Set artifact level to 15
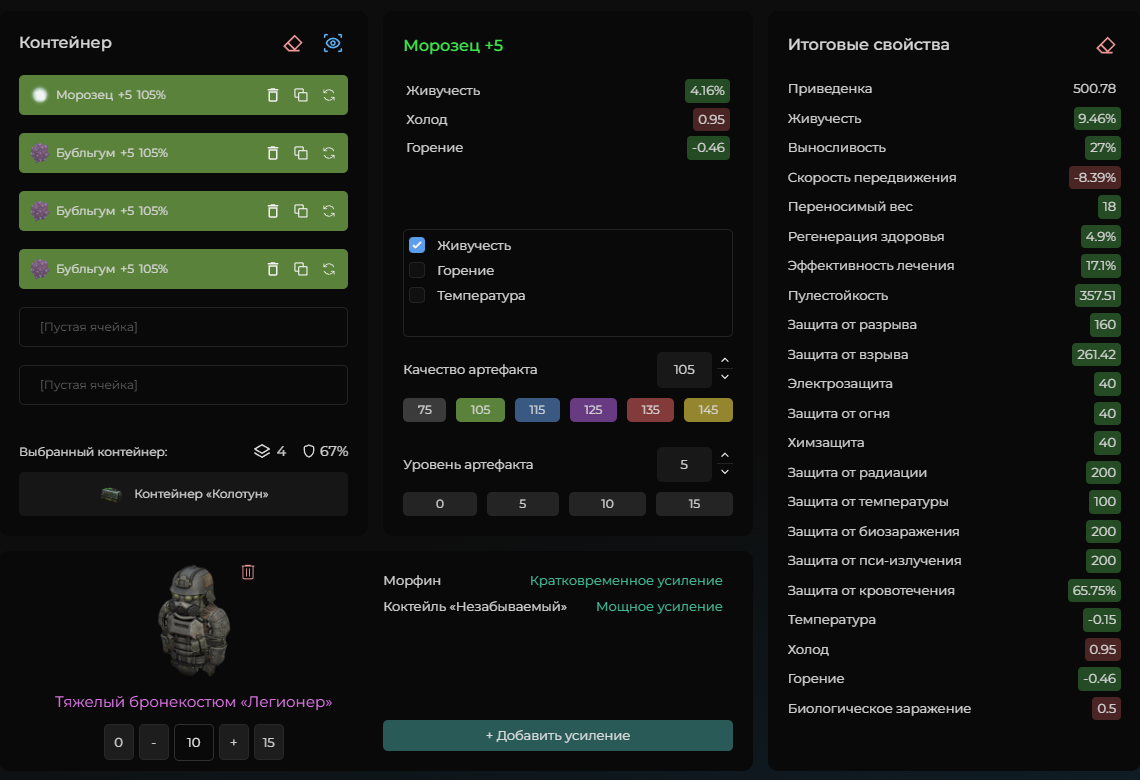 [694, 504]
